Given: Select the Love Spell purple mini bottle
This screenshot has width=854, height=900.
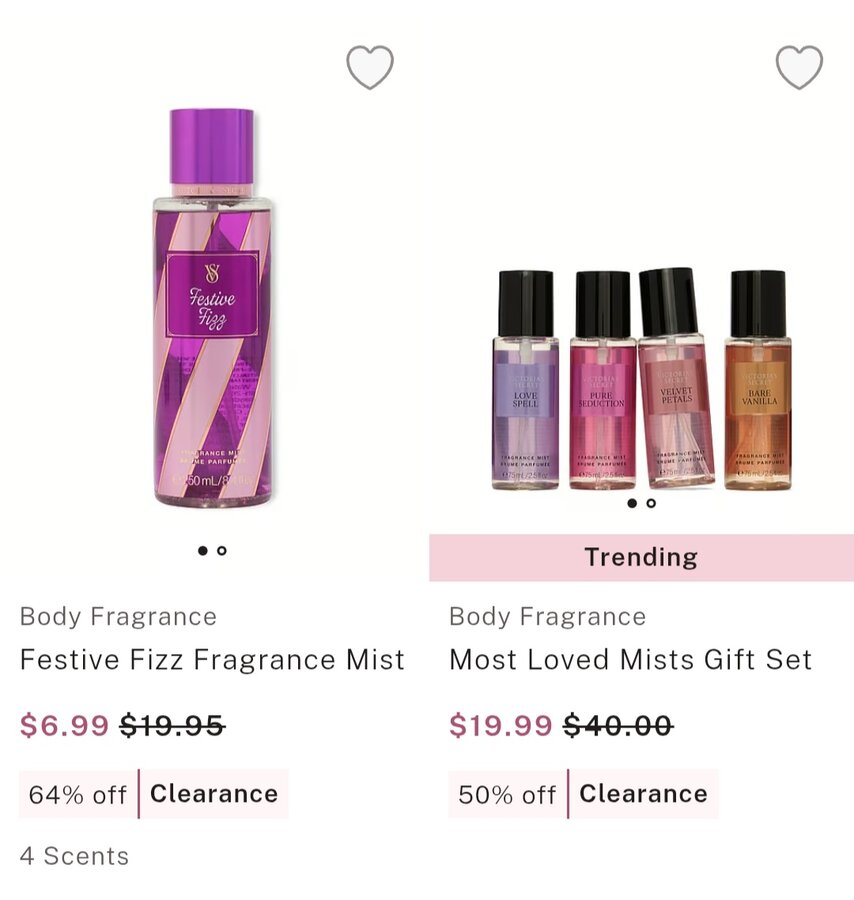Looking at the screenshot, I should tap(525, 379).
